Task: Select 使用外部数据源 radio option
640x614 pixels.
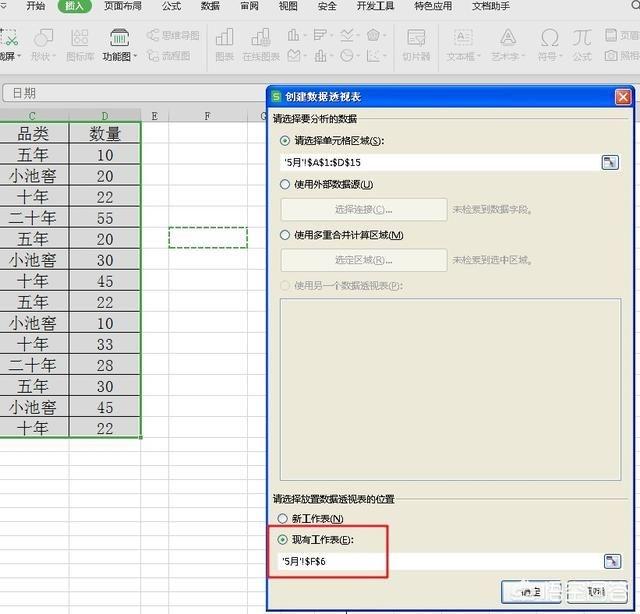Action: pos(284,185)
